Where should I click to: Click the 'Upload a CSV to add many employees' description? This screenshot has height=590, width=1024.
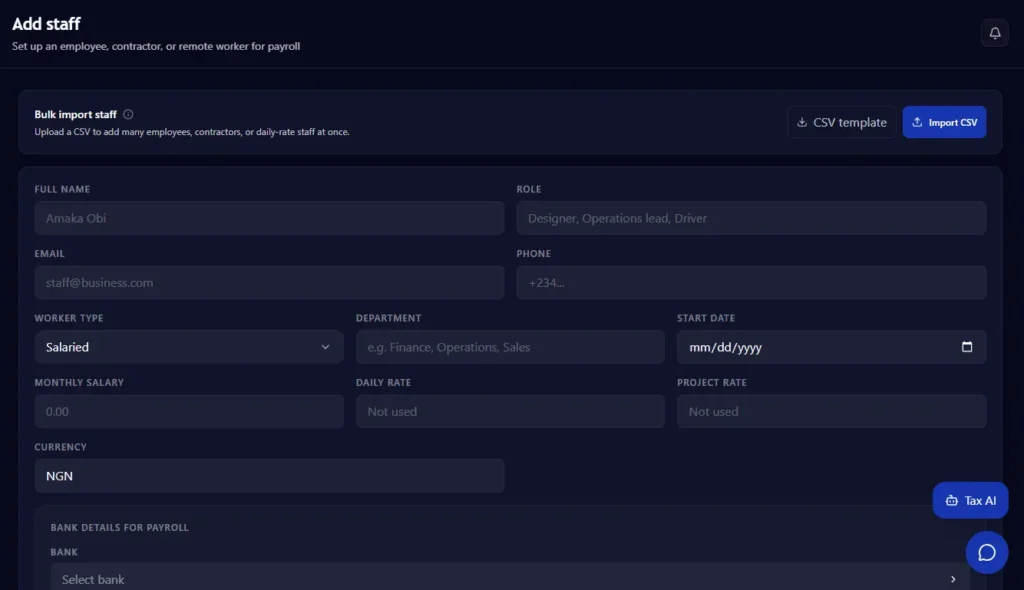[x=192, y=132]
